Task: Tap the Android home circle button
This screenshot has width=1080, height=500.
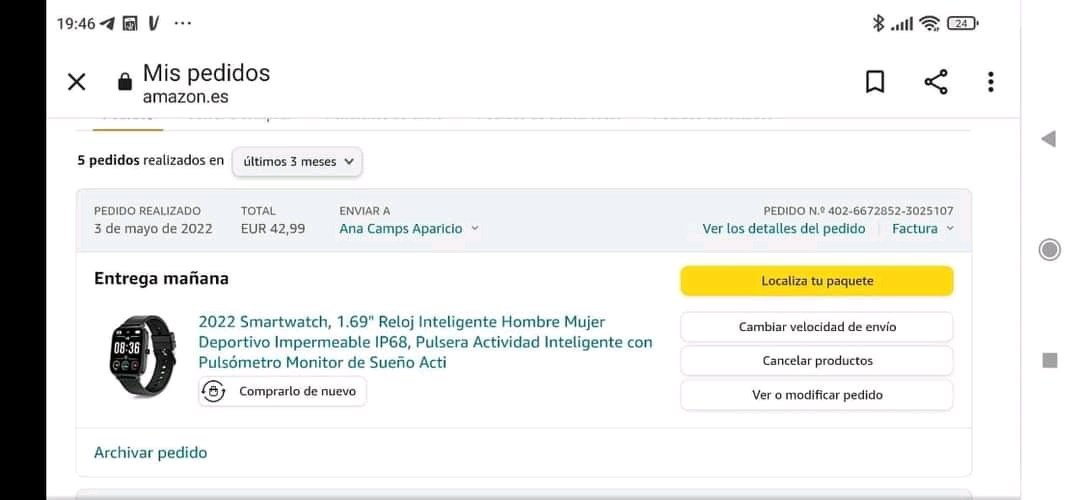Action: [x=1049, y=250]
